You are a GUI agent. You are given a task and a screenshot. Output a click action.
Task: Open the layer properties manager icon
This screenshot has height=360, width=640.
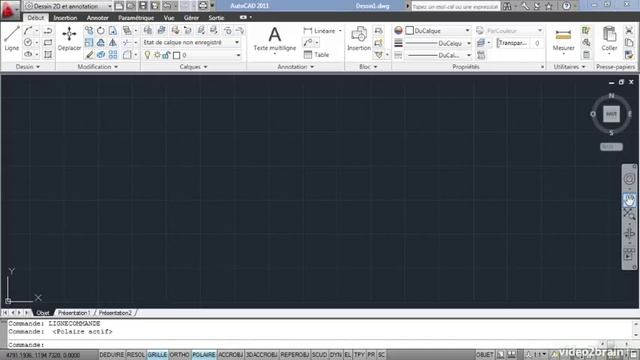click(148, 31)
